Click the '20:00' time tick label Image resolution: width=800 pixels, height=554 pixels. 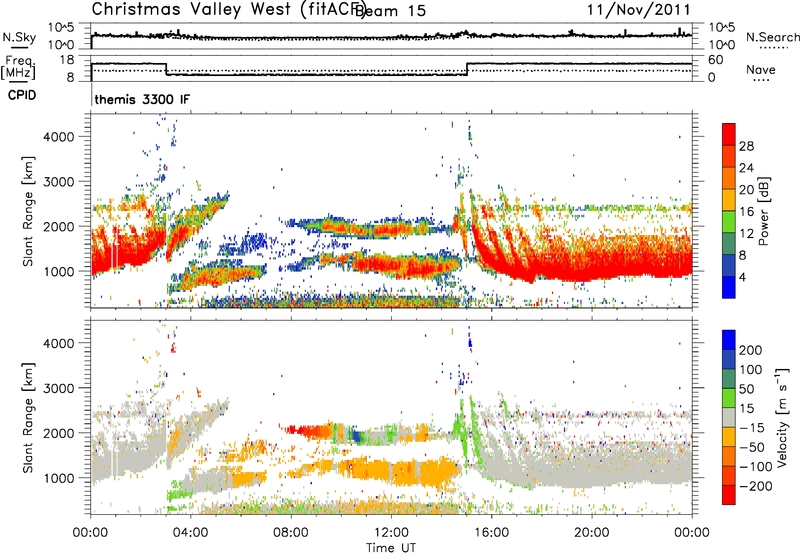591,533
